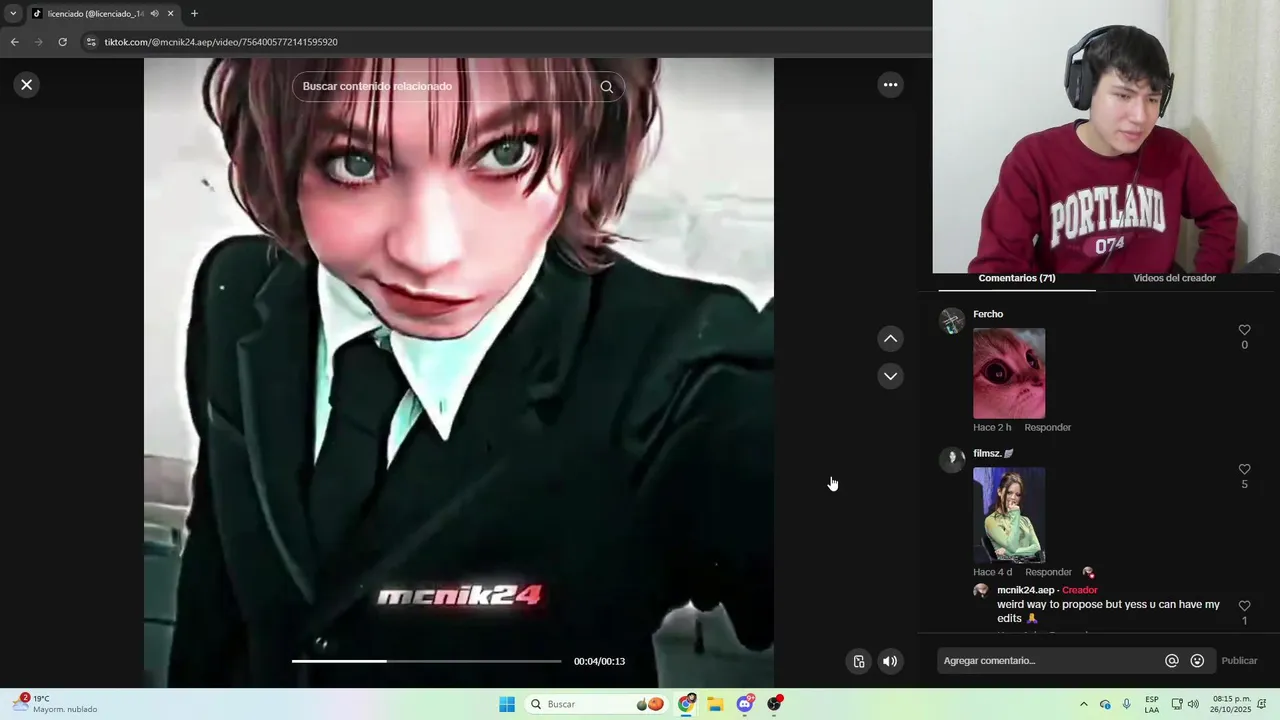Open Fercho's profile avatar
This screenshot has width=1280, height=720.
[x=952, y=321]
